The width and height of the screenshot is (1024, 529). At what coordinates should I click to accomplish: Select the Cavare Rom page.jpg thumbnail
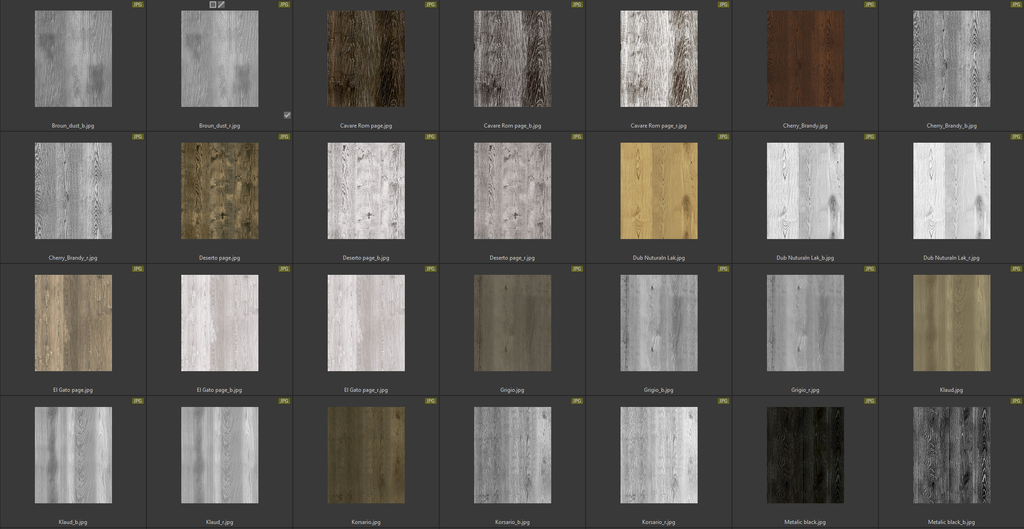click(x=366, y=59)
